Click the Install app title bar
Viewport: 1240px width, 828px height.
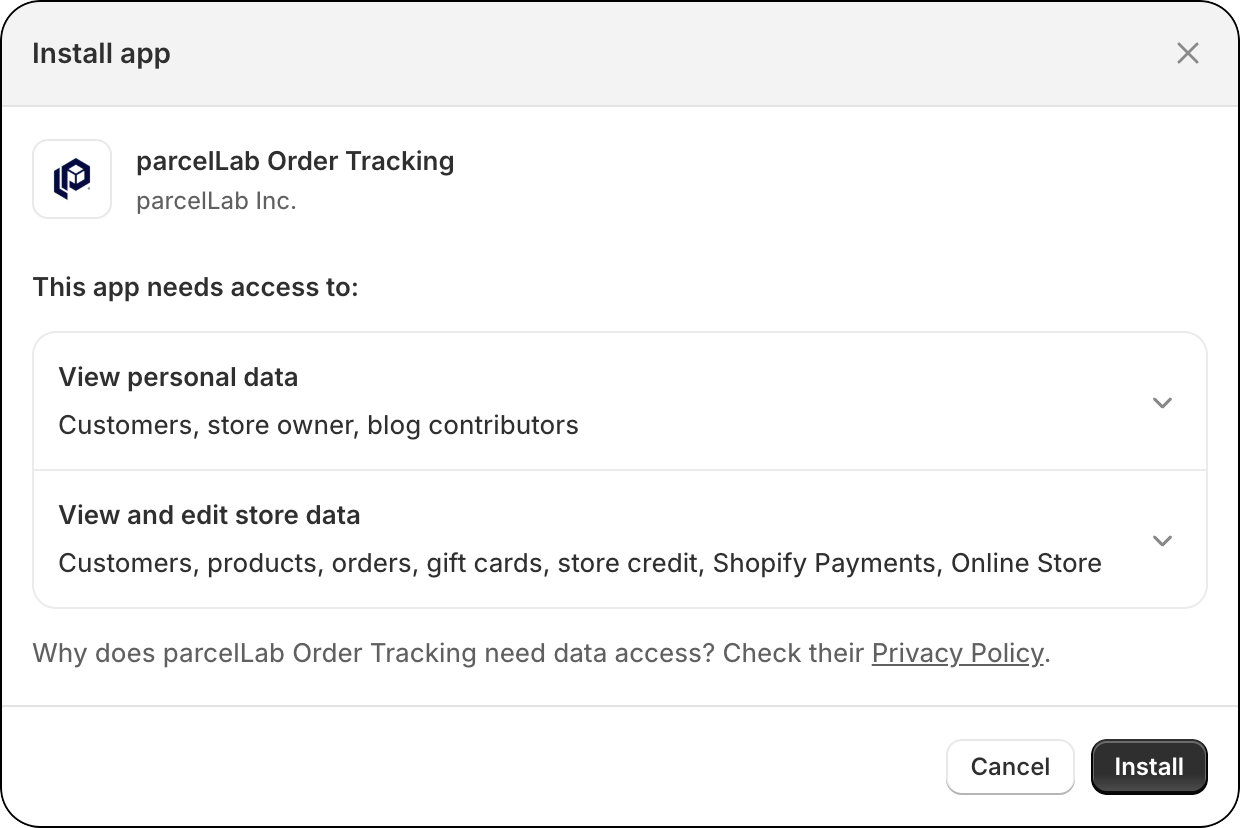[x=100, y=53]
